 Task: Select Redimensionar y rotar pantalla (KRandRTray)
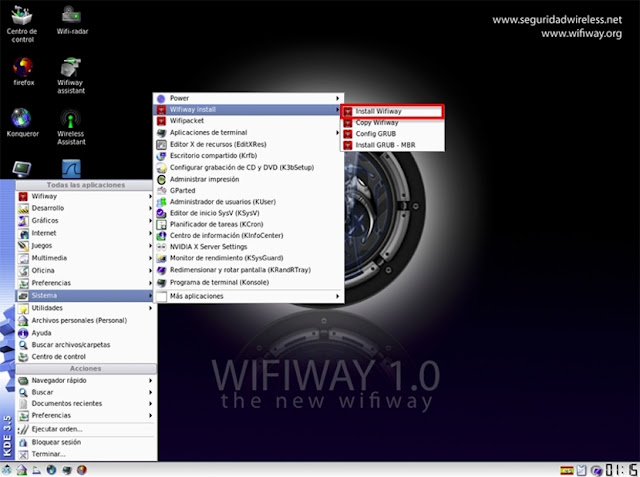coord(249,270)
